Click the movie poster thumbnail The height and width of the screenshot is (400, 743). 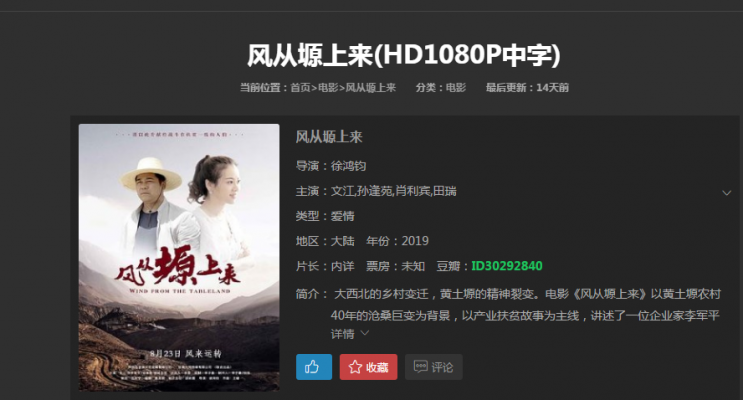click(x=179, y=257)
